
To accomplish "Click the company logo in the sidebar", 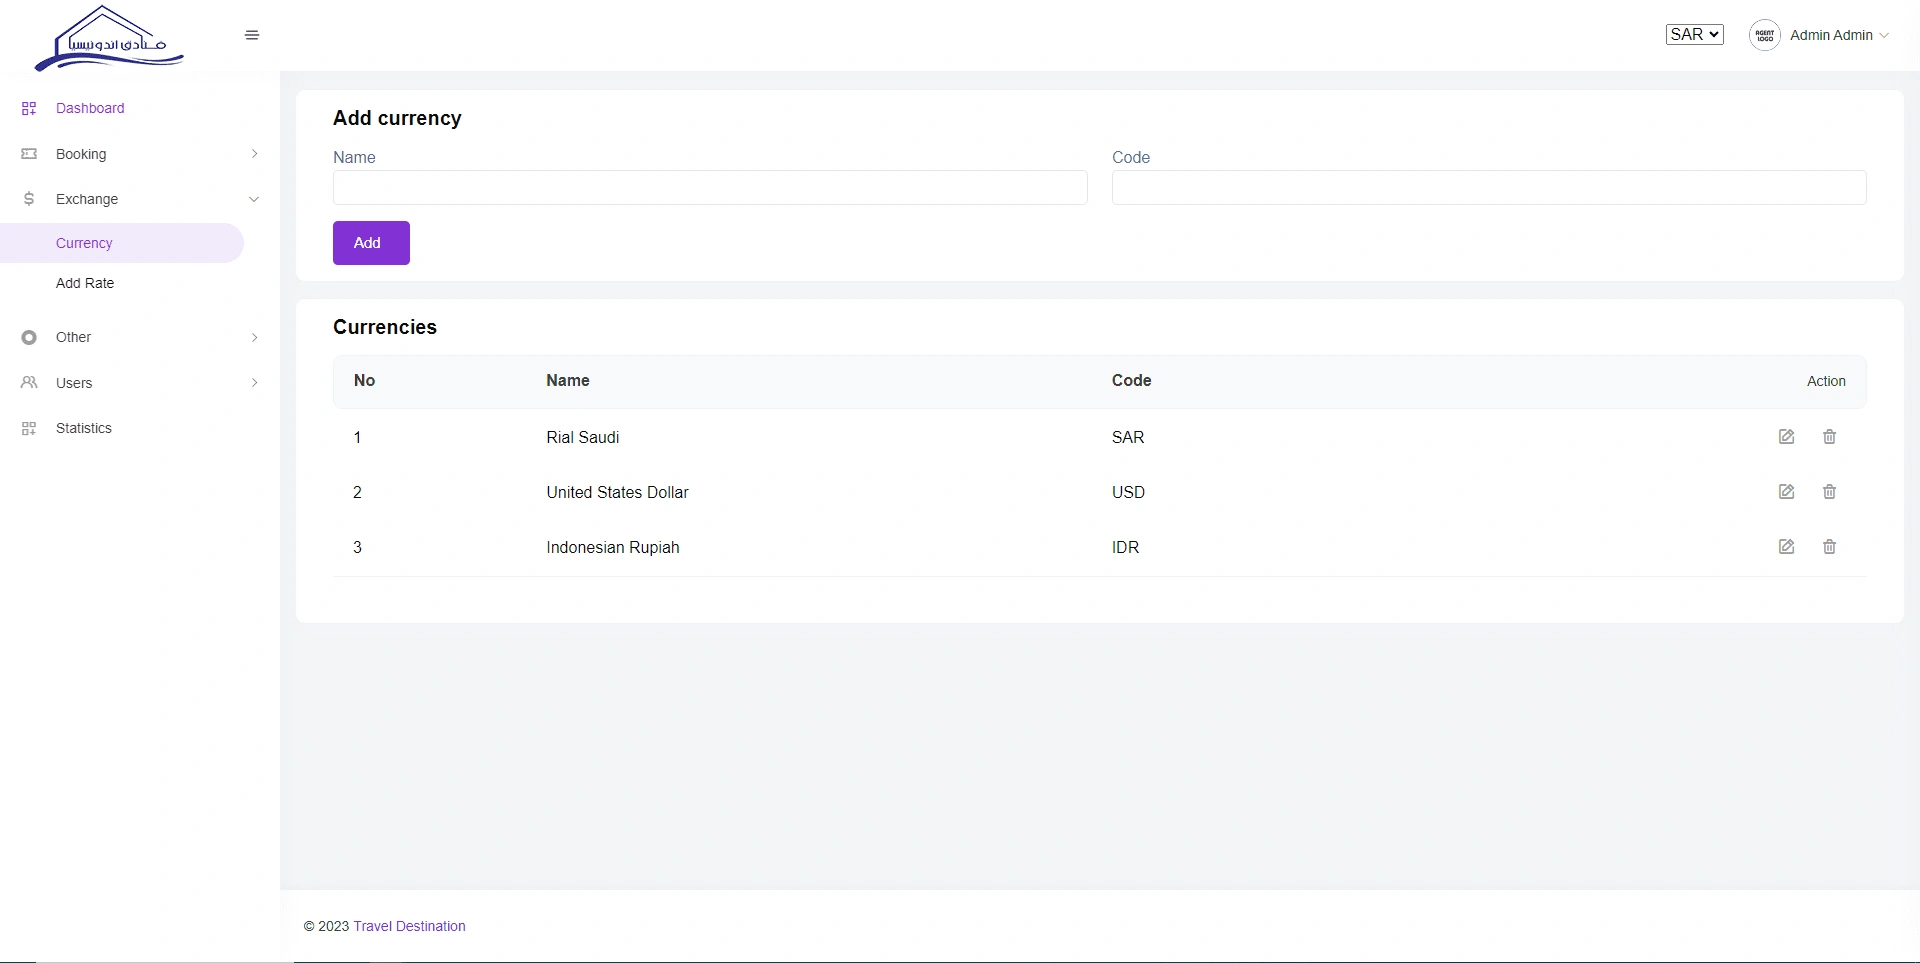I will (x=109, y=38).
